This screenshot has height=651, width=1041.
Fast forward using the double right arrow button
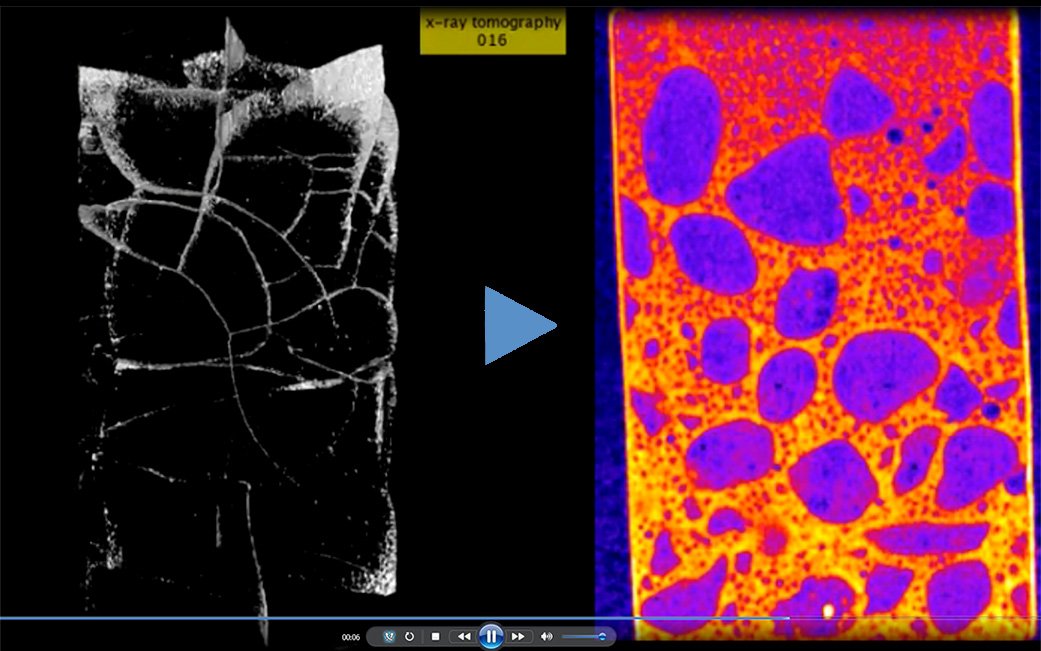point(518,636)
